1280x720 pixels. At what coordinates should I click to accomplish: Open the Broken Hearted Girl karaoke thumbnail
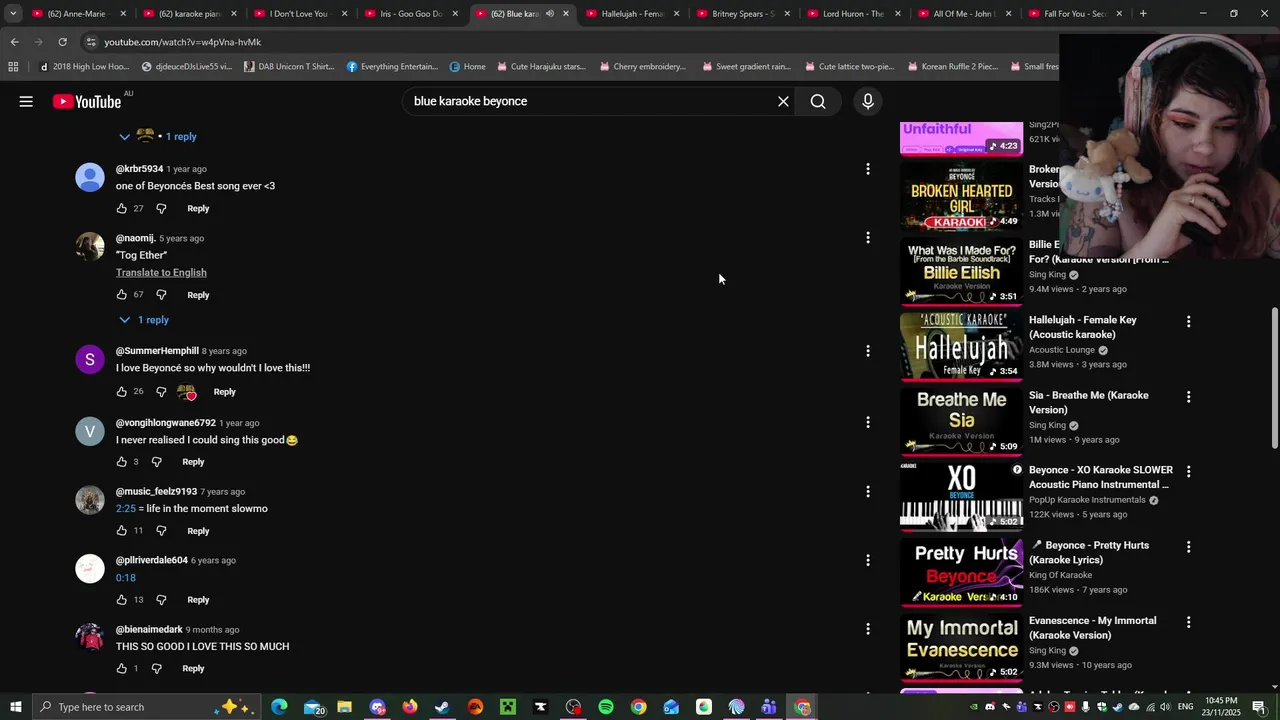(961, 195)
